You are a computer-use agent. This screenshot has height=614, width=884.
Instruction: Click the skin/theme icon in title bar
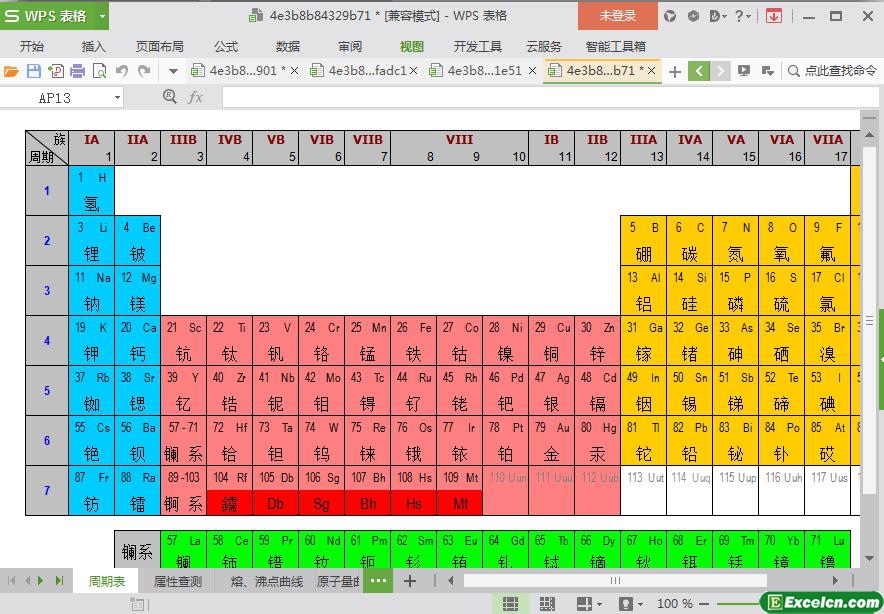tap(670, 16)
